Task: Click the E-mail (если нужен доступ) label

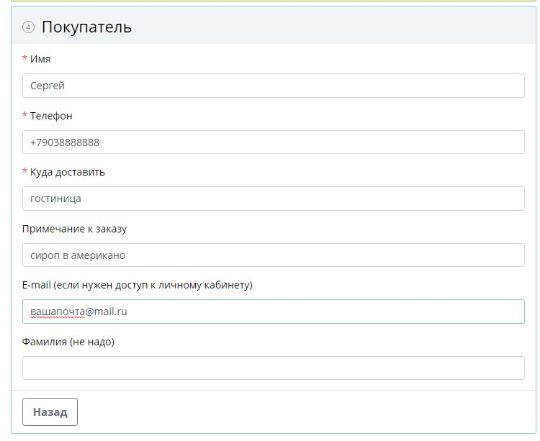Action: (137, 285)
